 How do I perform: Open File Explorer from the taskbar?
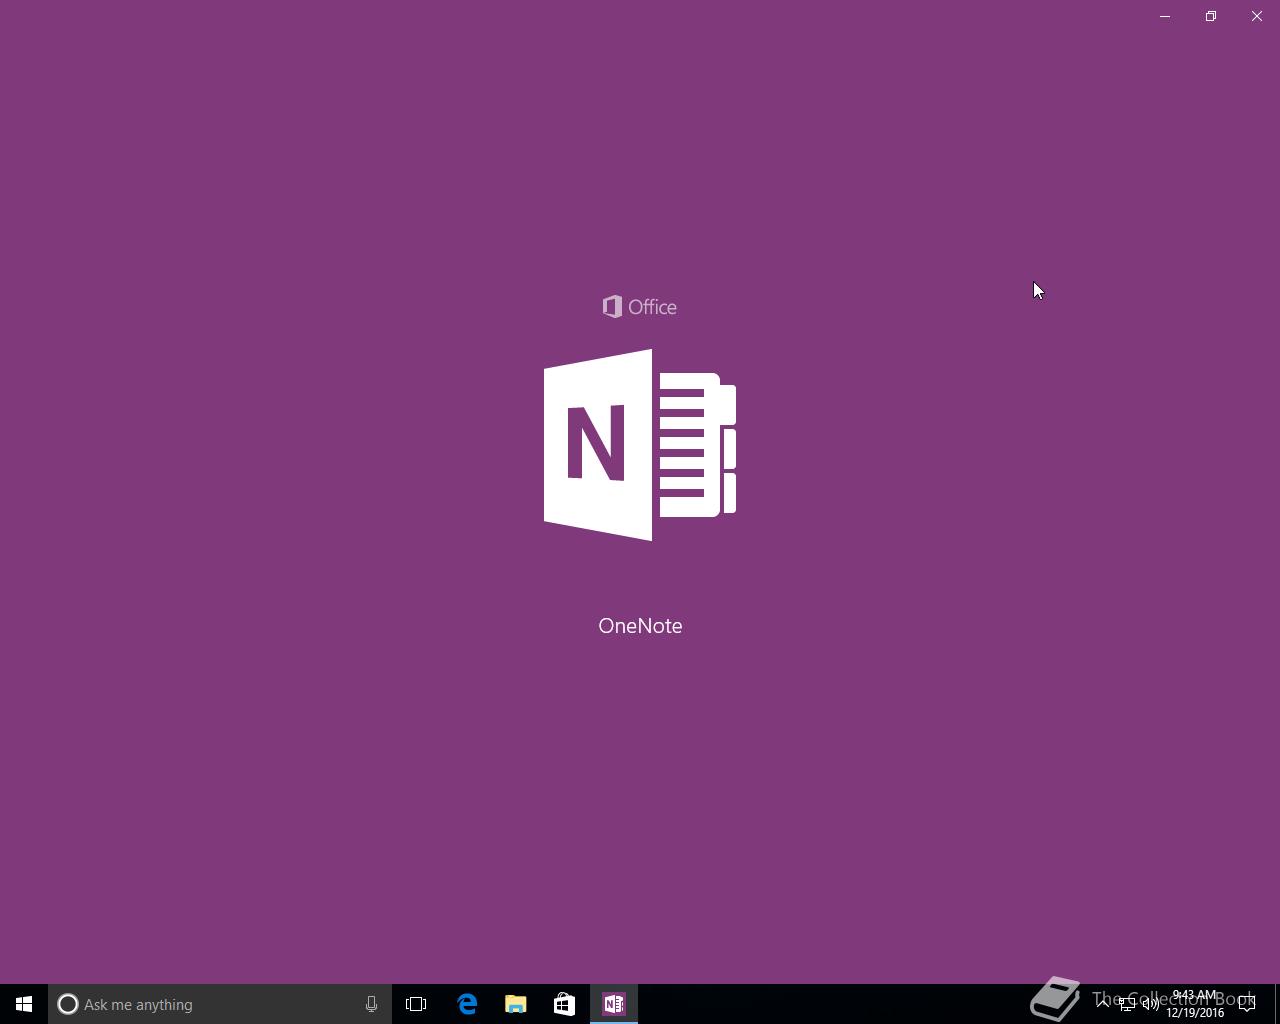click(516, 1004)
